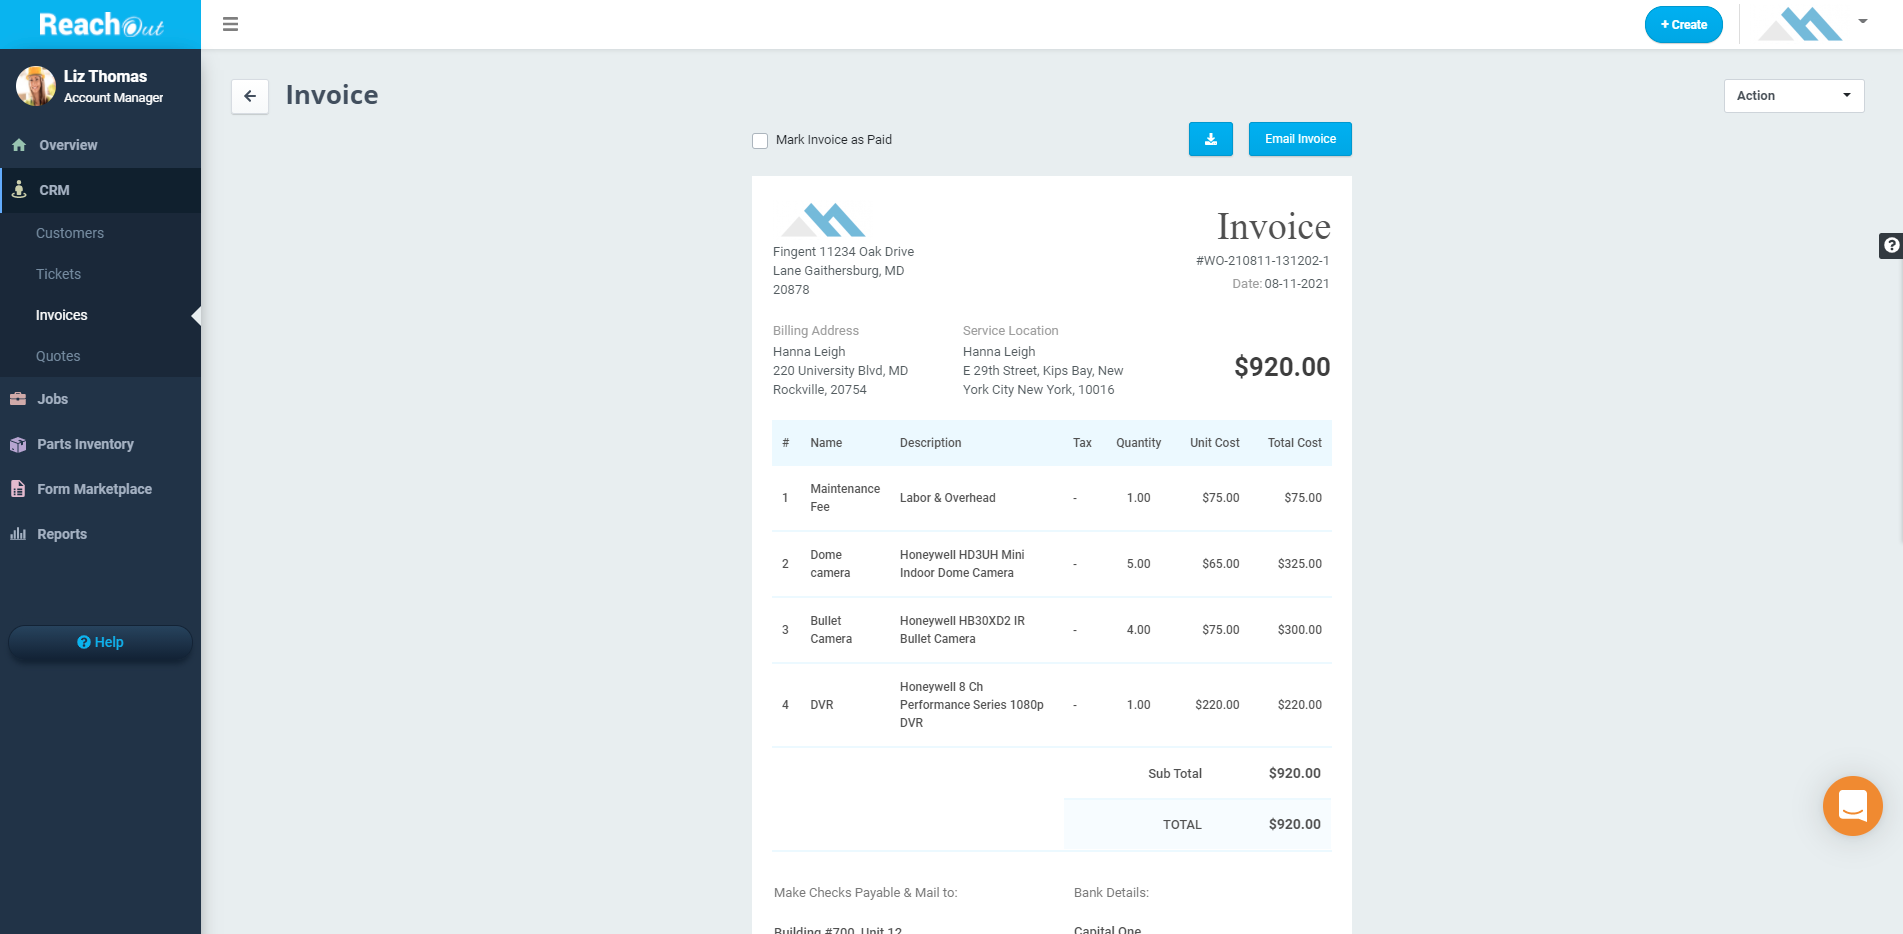Click Make Checks Payable & Mail to text
Image resolution: width=1903 pixels, height=934 pixels.
pos(865,893)
